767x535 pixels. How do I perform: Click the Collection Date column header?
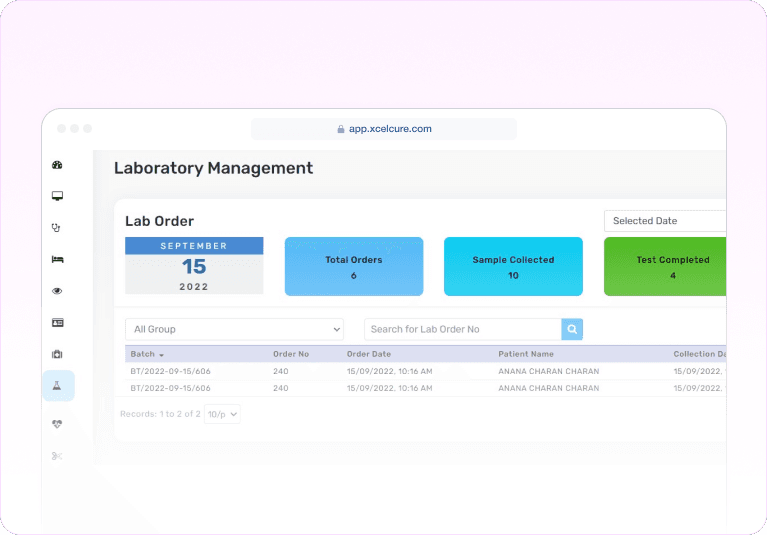[699, 354]
